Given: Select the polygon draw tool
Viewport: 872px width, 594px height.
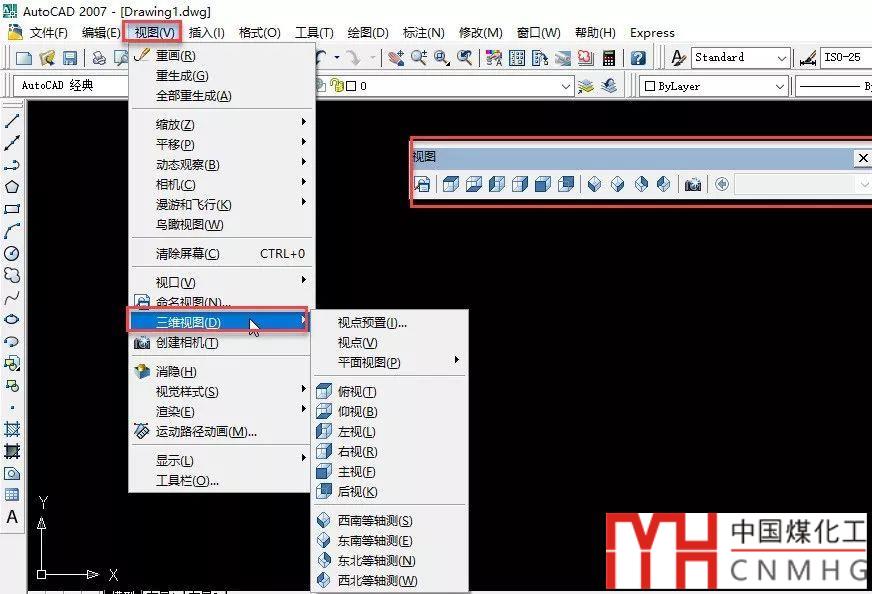Looking at the screenshot, I should (x=12, y=186).
